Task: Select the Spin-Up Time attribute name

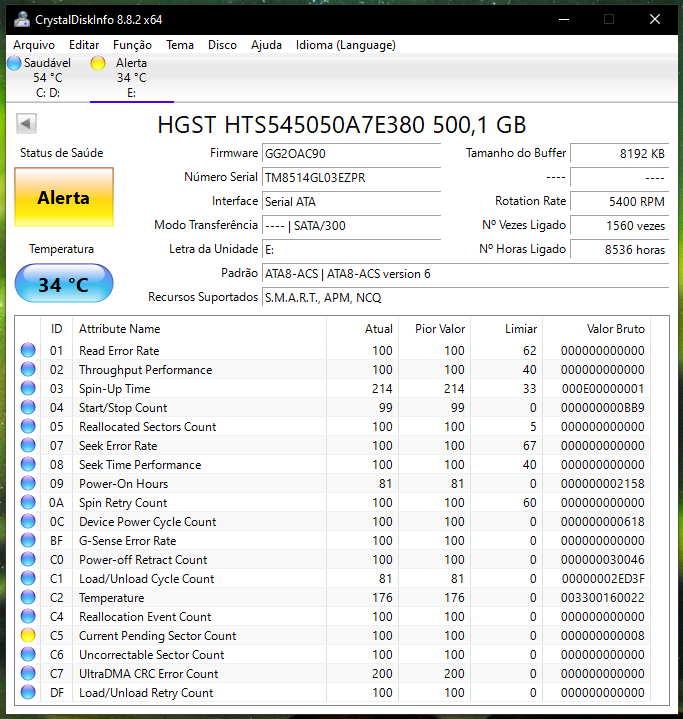Action: 114,389
